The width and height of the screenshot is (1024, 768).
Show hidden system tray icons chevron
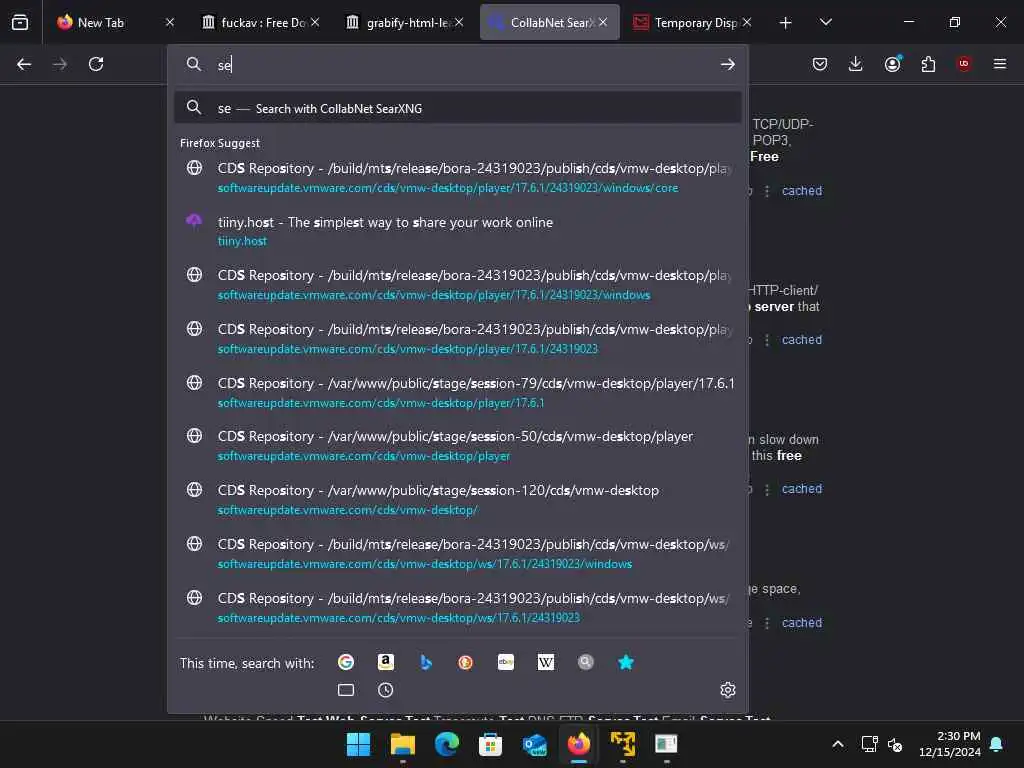click(x=838, y=744)
